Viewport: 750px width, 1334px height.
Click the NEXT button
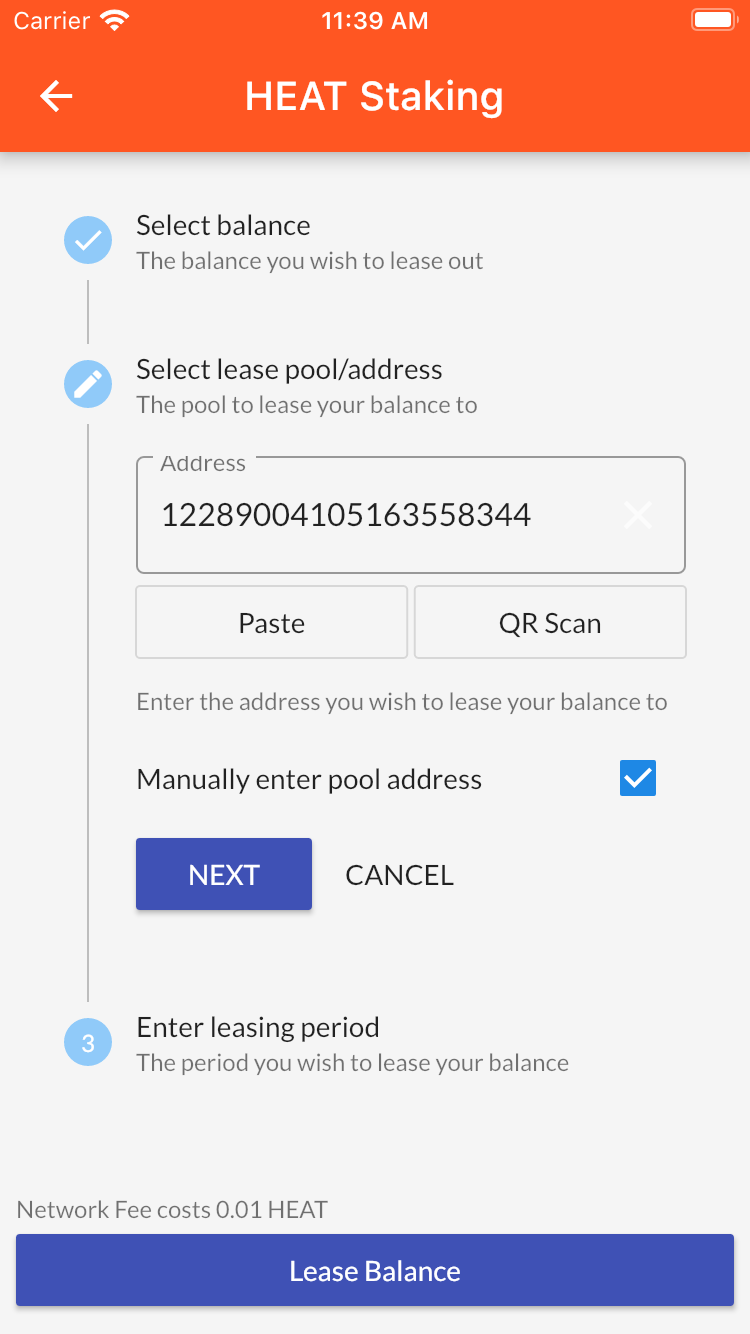tap(224, 874)
